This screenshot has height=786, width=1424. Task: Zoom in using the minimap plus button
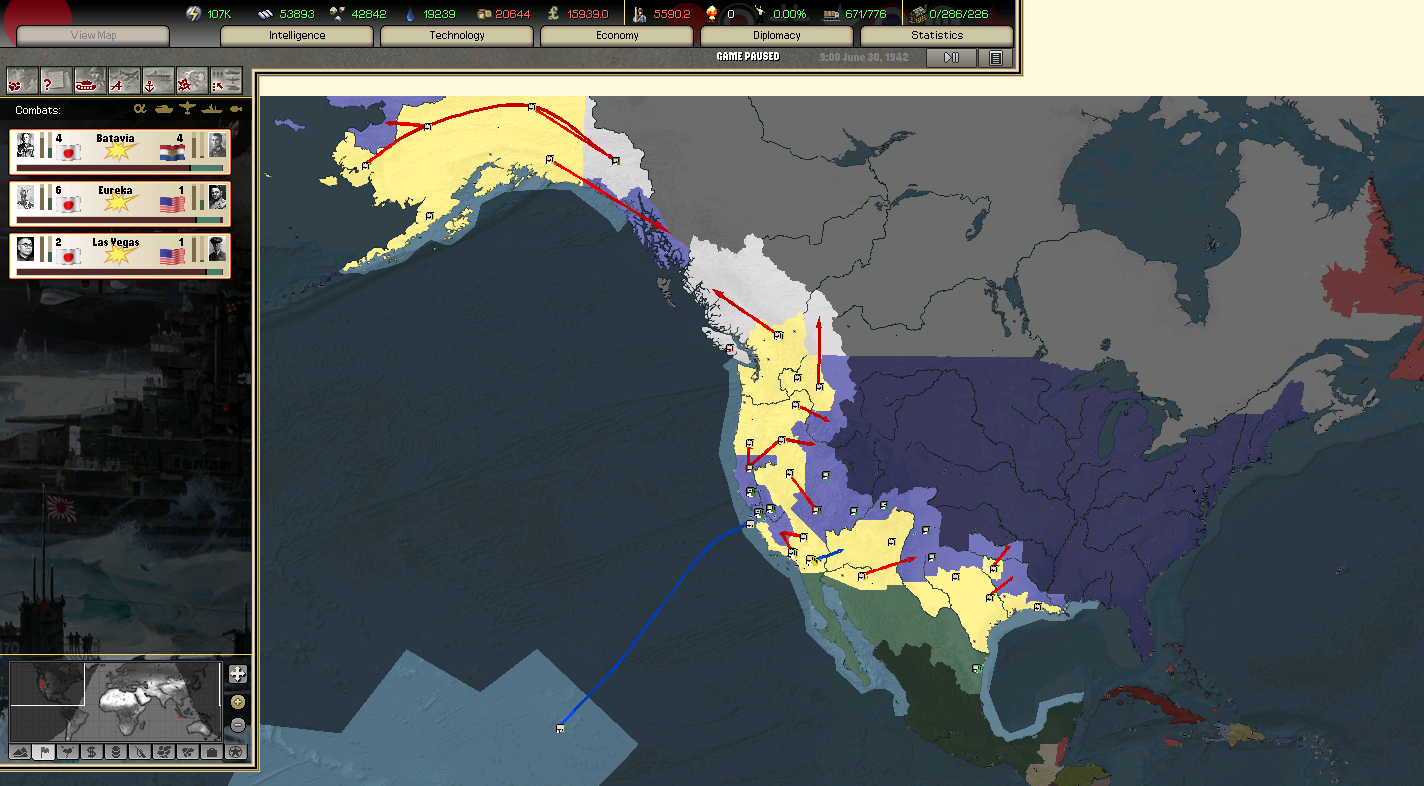[237, 701]
